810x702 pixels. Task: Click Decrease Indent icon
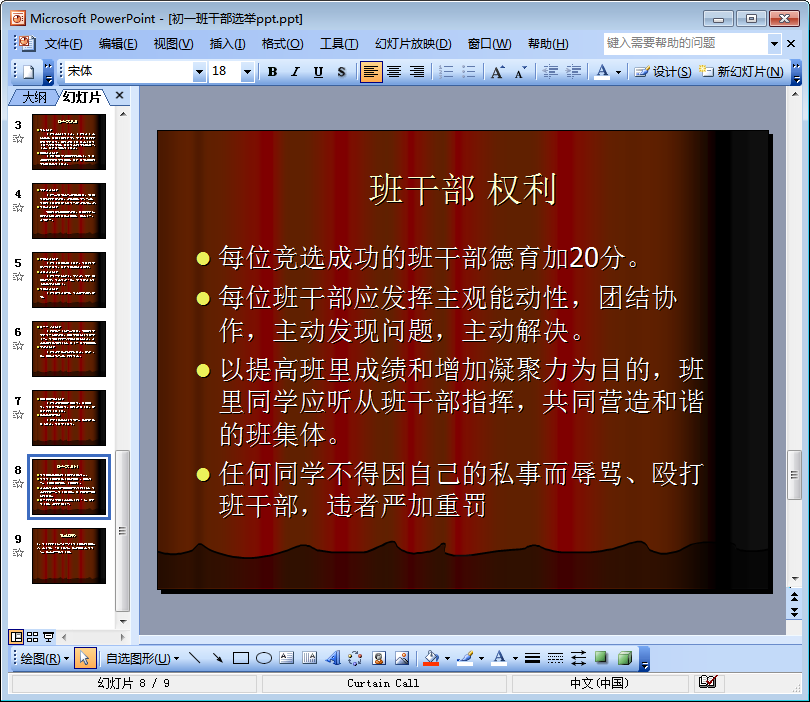(x=551, y=72)
